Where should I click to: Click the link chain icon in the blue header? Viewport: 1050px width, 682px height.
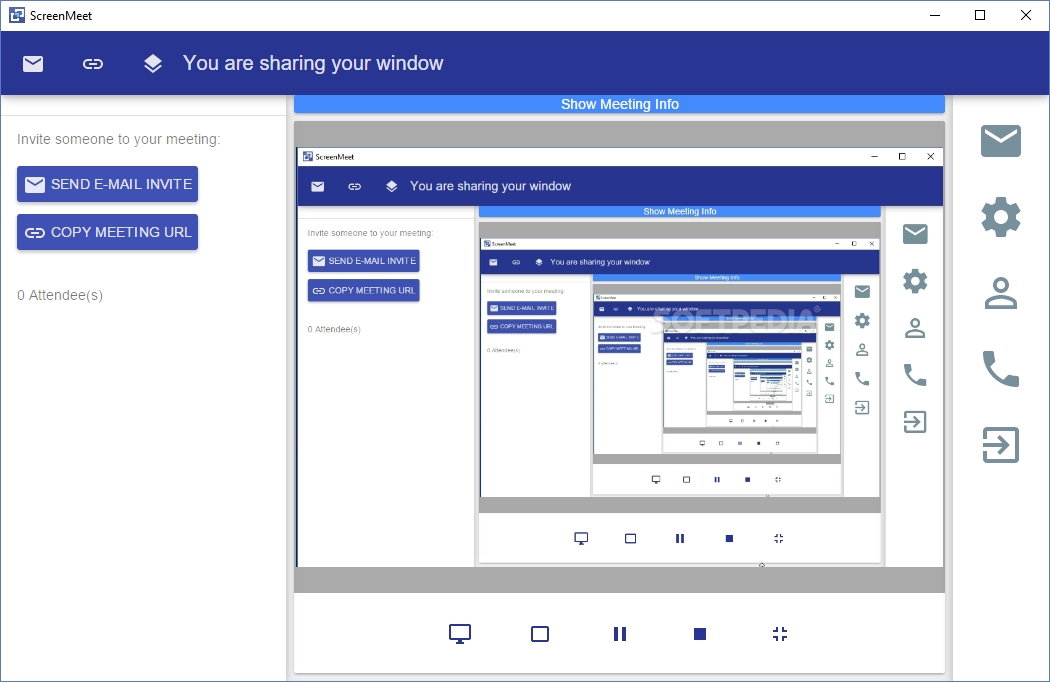(x=92, y=64)
